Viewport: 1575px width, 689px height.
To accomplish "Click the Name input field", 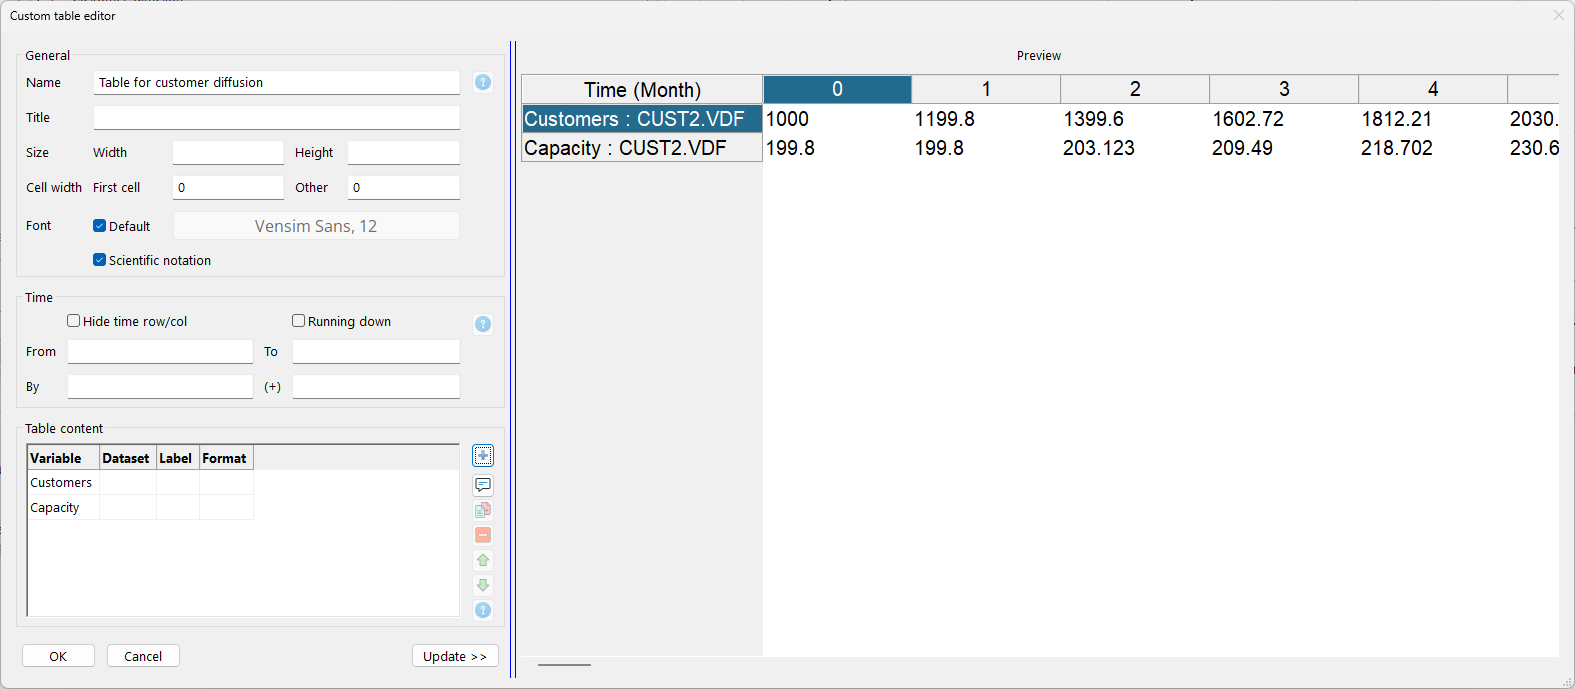I will tap(276, 83).
